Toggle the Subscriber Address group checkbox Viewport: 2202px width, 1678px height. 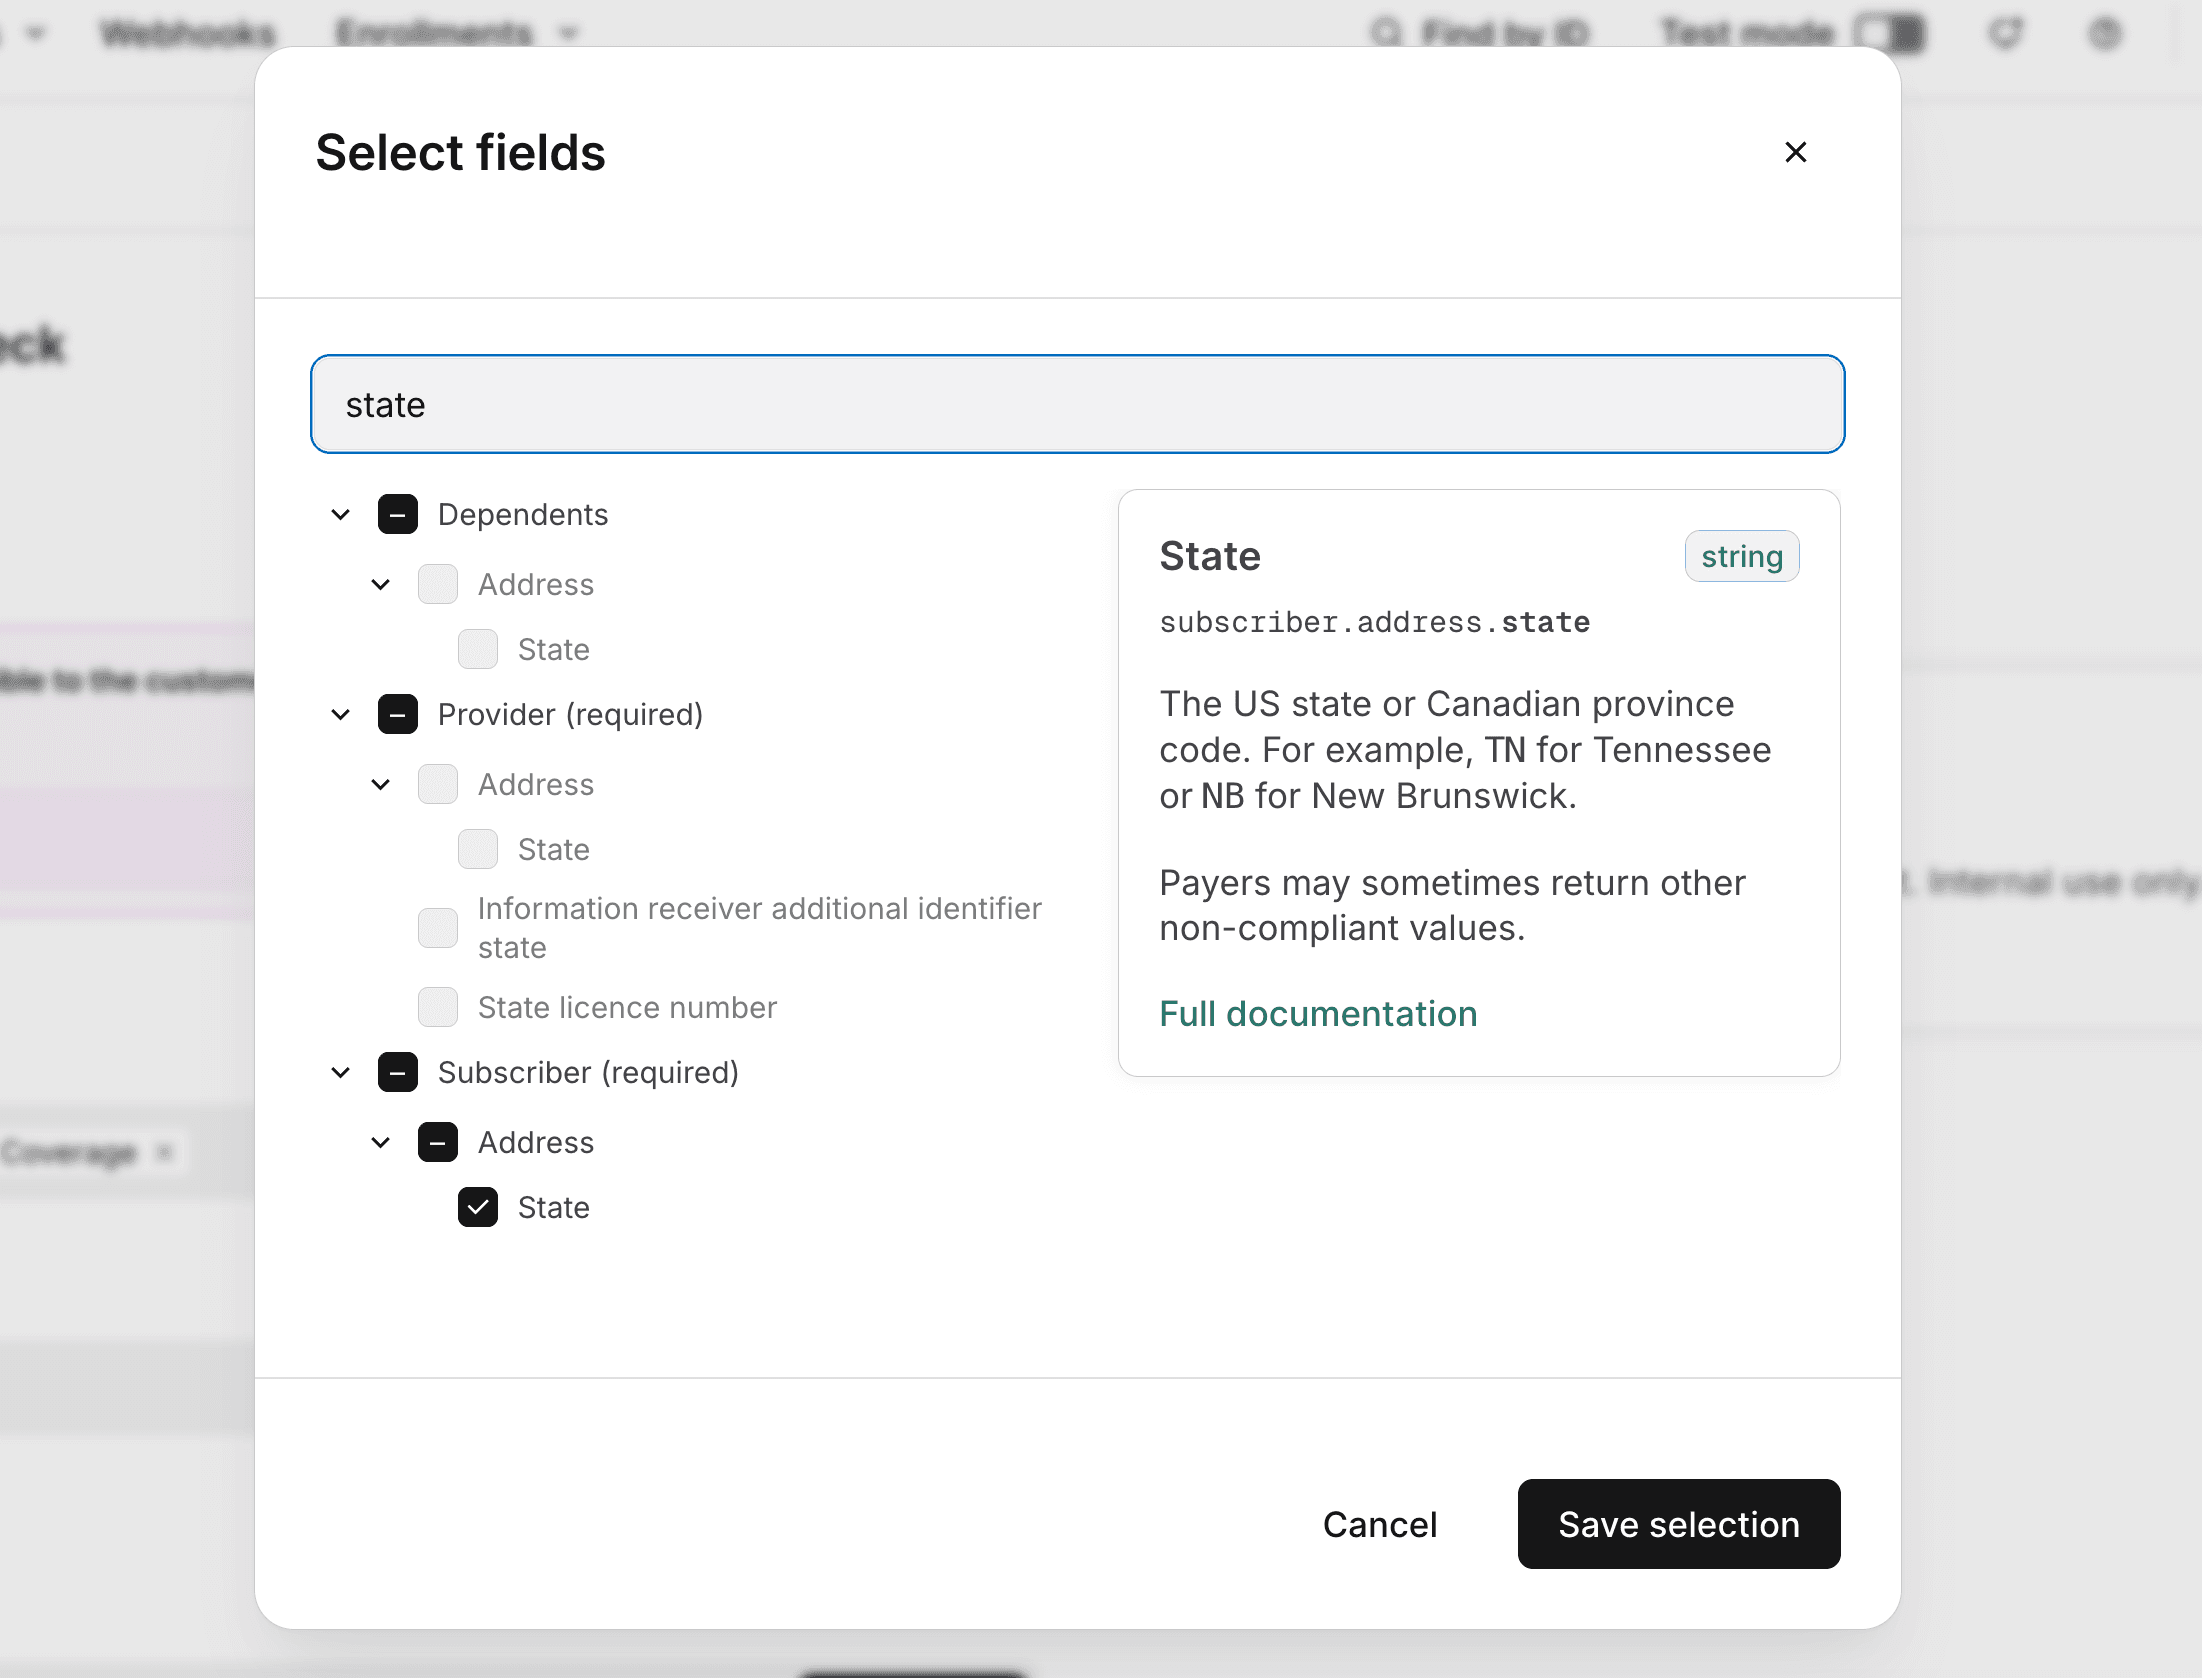coord(438,1143)
